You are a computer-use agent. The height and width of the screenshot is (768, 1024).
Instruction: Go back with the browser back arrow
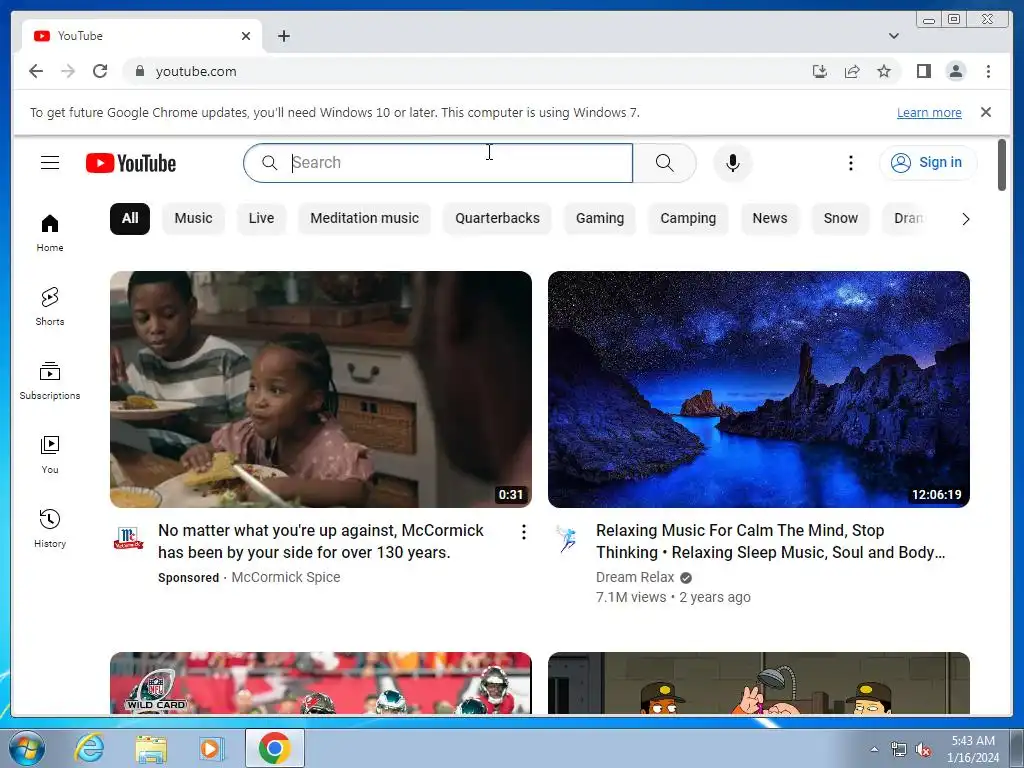pyautogui.click(x=36, y=71)
